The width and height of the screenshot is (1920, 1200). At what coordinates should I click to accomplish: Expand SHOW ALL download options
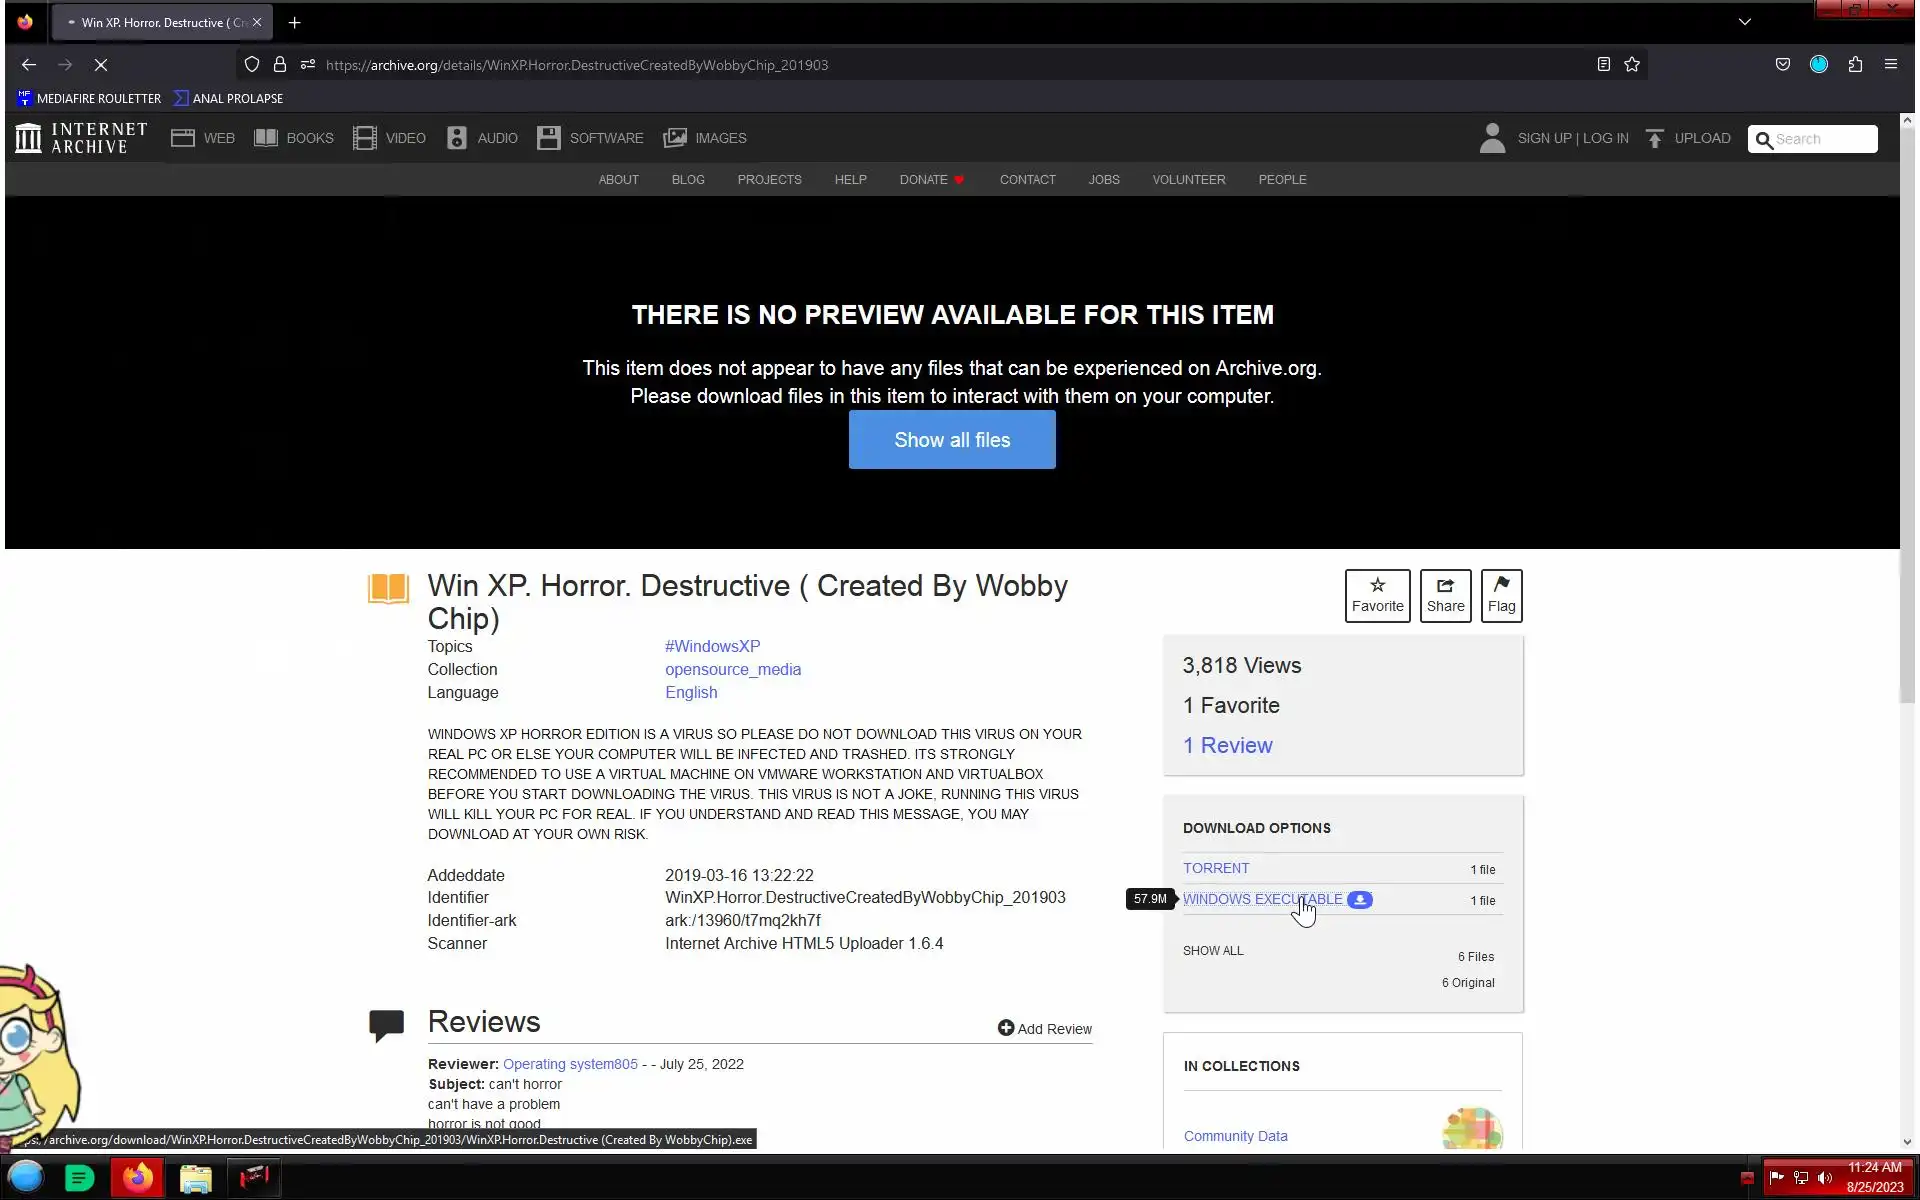(1213, 950)
